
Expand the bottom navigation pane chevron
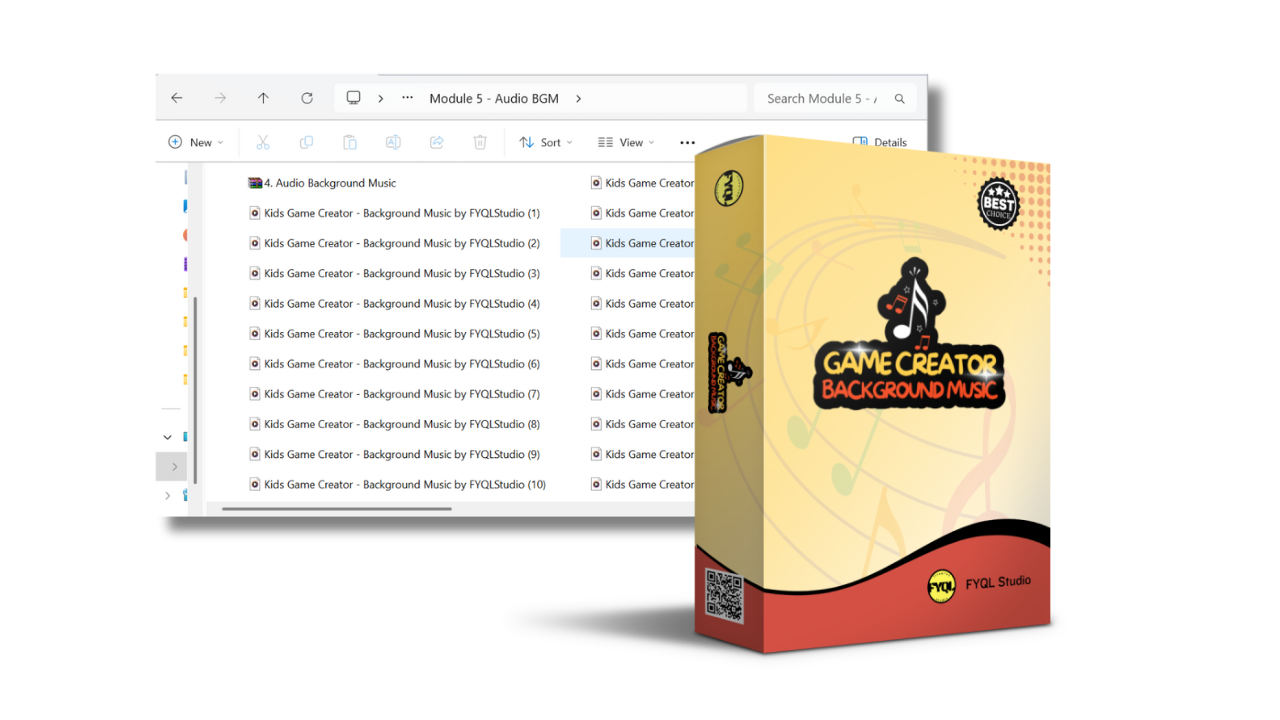167,496
